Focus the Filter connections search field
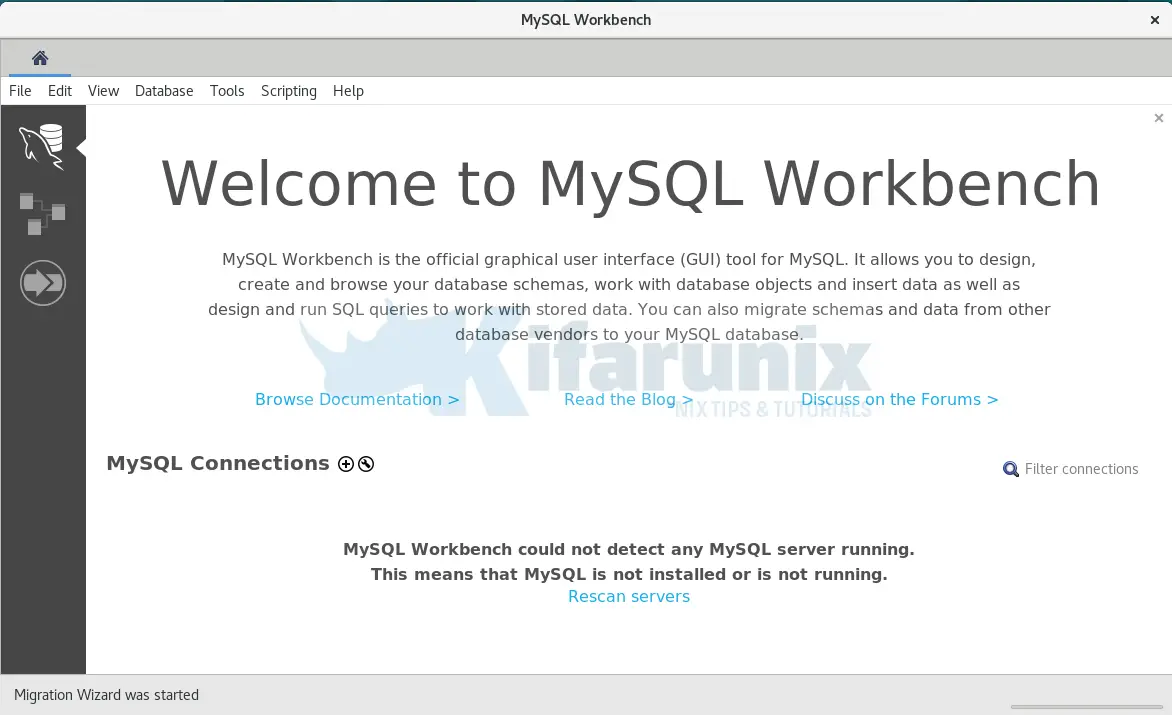The width and height of the screenshot is (1172, 715). [1081, 469]
